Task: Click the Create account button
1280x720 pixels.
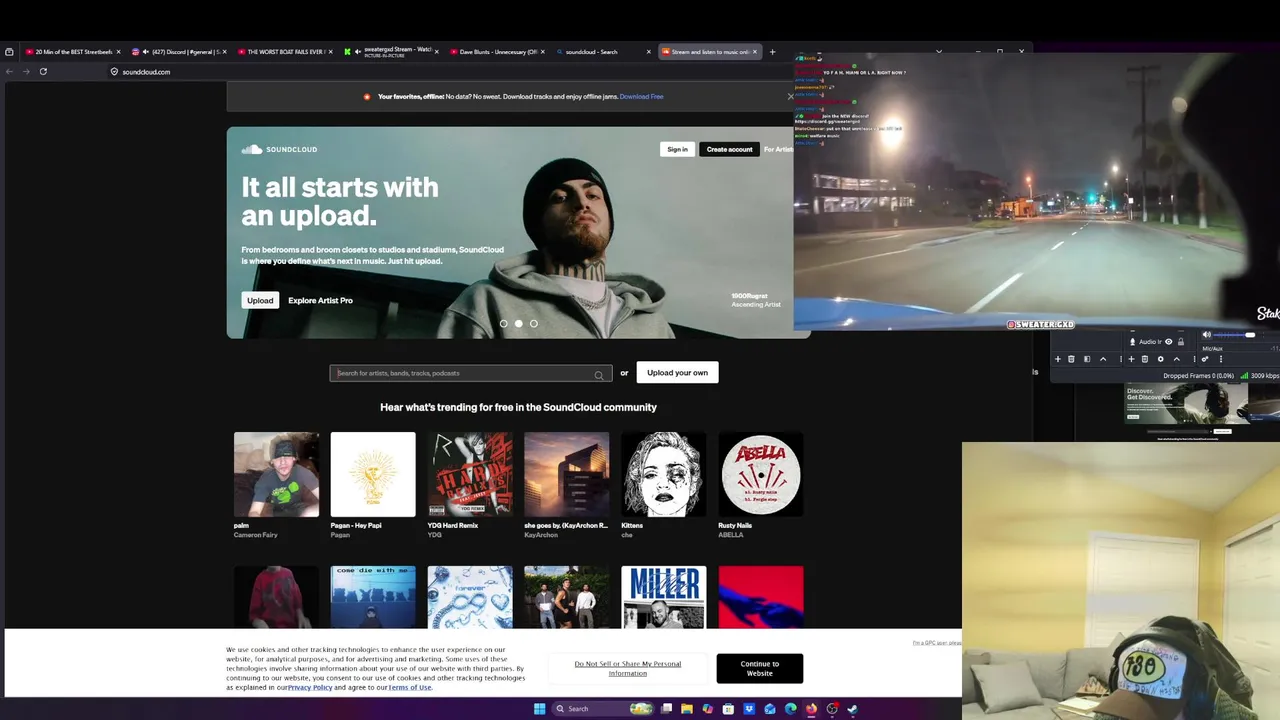Action: (x=729, y=149)
